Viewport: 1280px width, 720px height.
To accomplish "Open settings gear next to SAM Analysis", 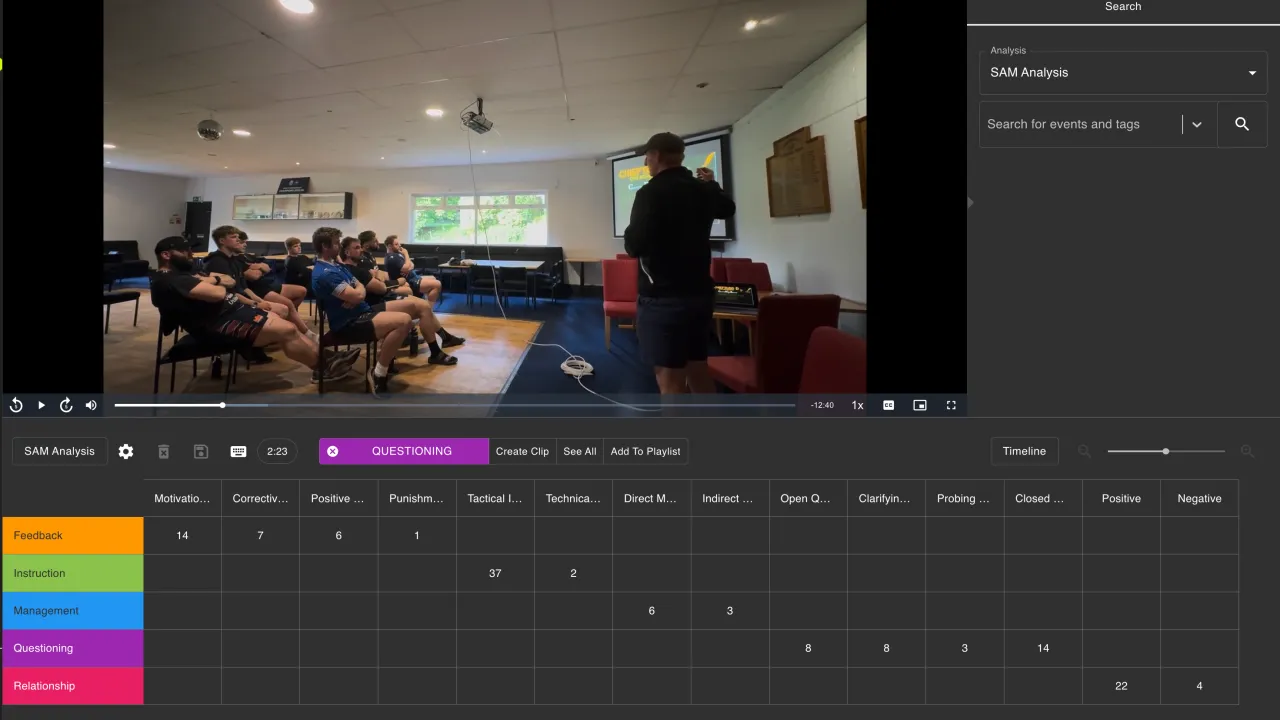I will click(x=126, y=451).
